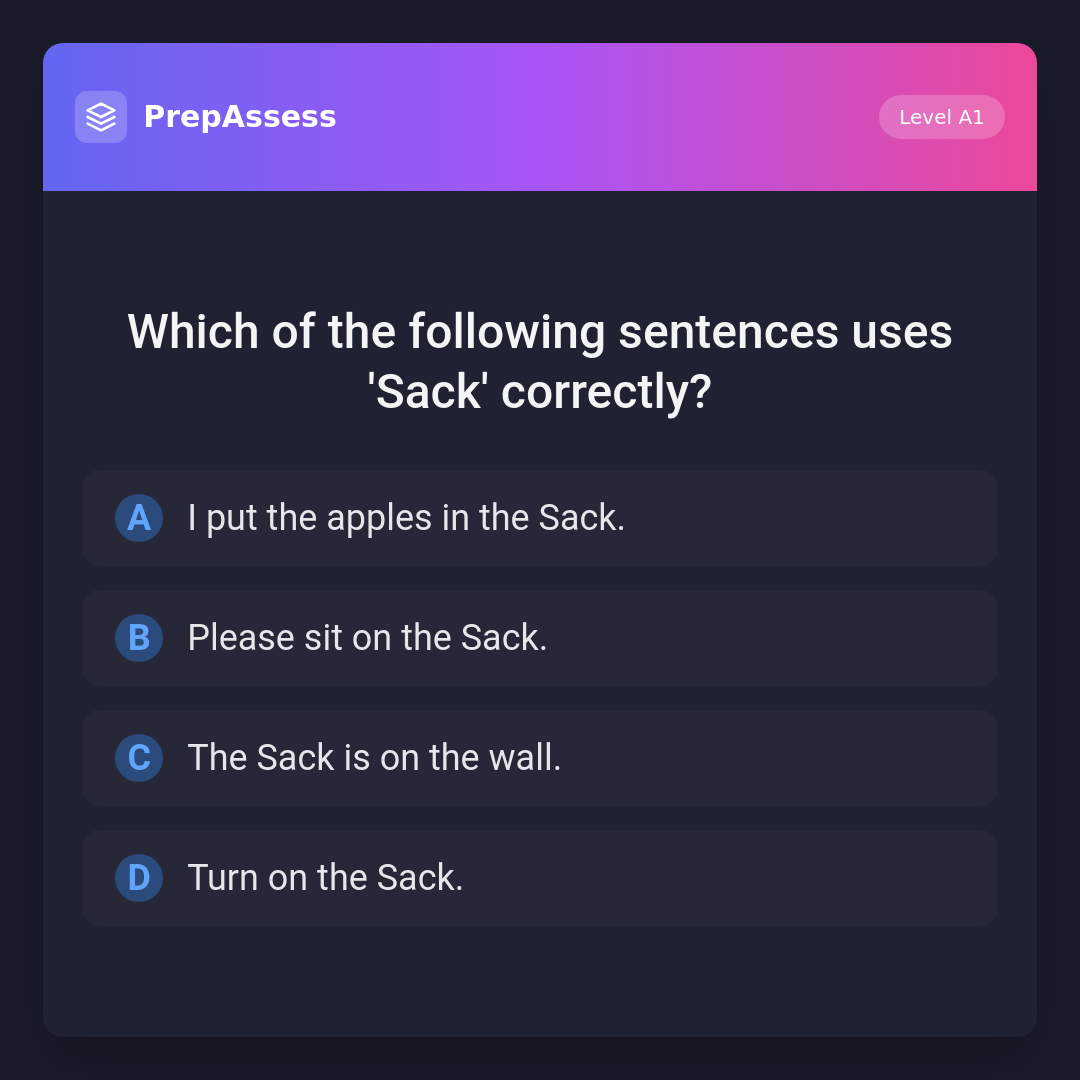Click the circular B letter badge
This screenshot has height=1080, width=1080.
139,638
